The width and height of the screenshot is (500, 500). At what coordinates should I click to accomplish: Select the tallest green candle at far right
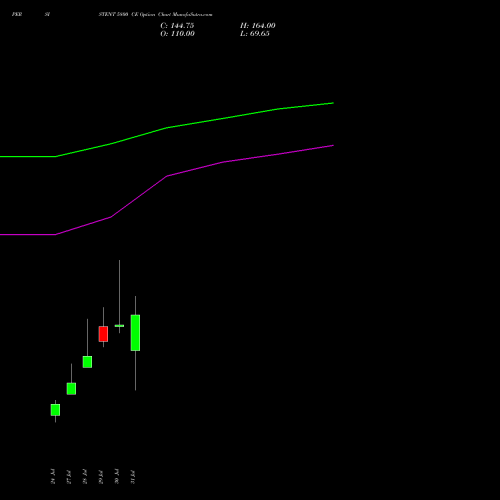click(135, 333)
